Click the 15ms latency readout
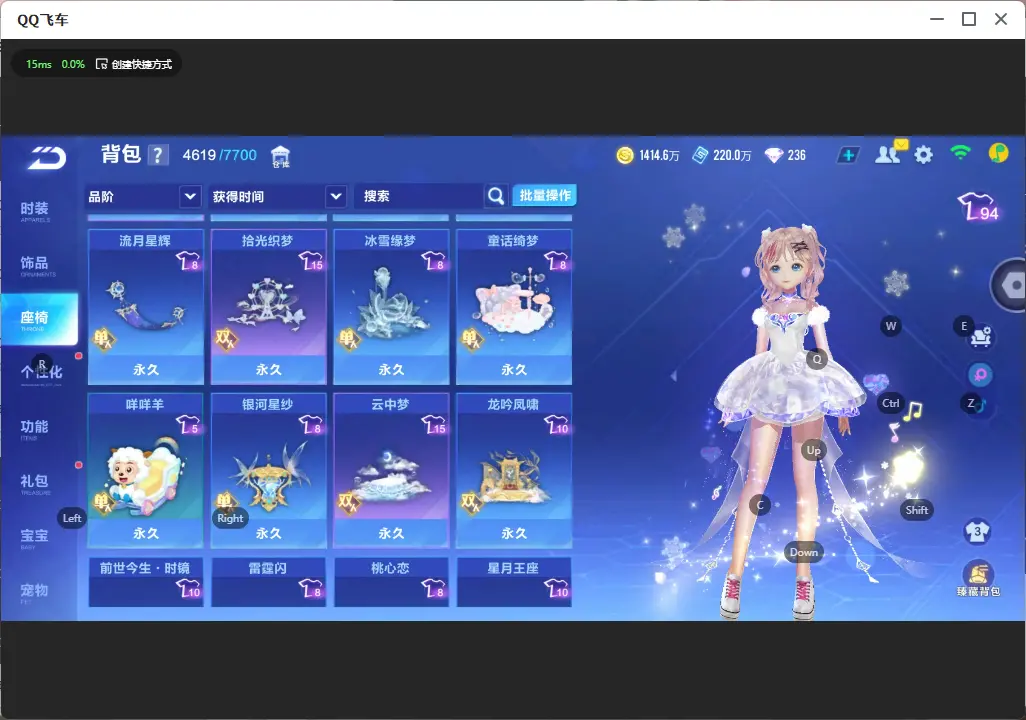 39,64
